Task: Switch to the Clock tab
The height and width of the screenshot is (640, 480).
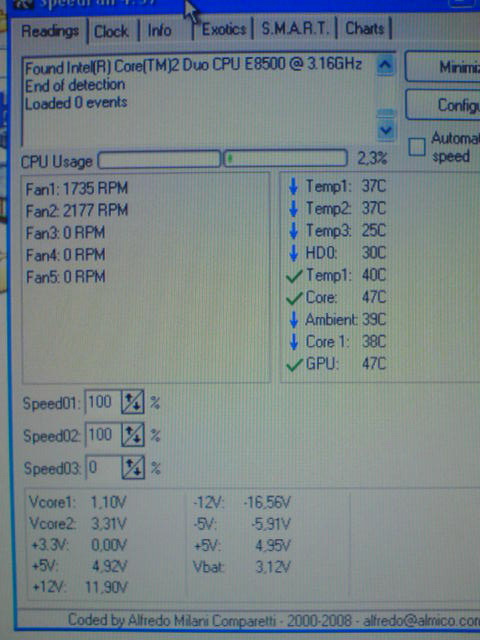Action: coord(111,31)
